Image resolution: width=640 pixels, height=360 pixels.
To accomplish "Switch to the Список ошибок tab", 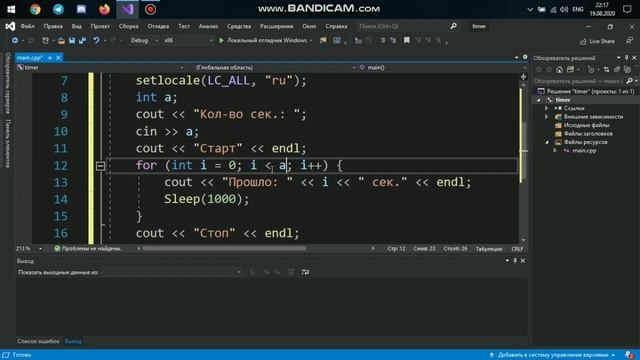I will pos(38,341).
